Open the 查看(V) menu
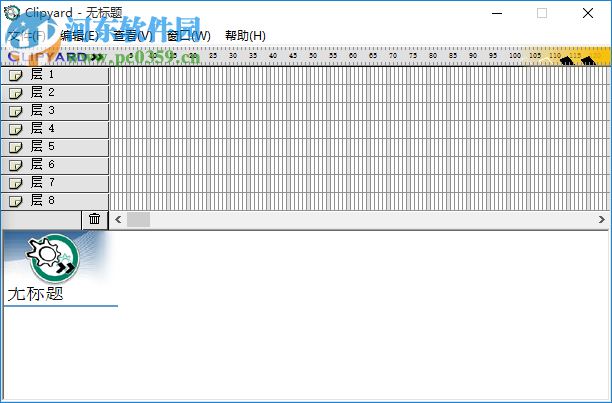Screen dimensions: 612x403 click(x=133, y=36)
